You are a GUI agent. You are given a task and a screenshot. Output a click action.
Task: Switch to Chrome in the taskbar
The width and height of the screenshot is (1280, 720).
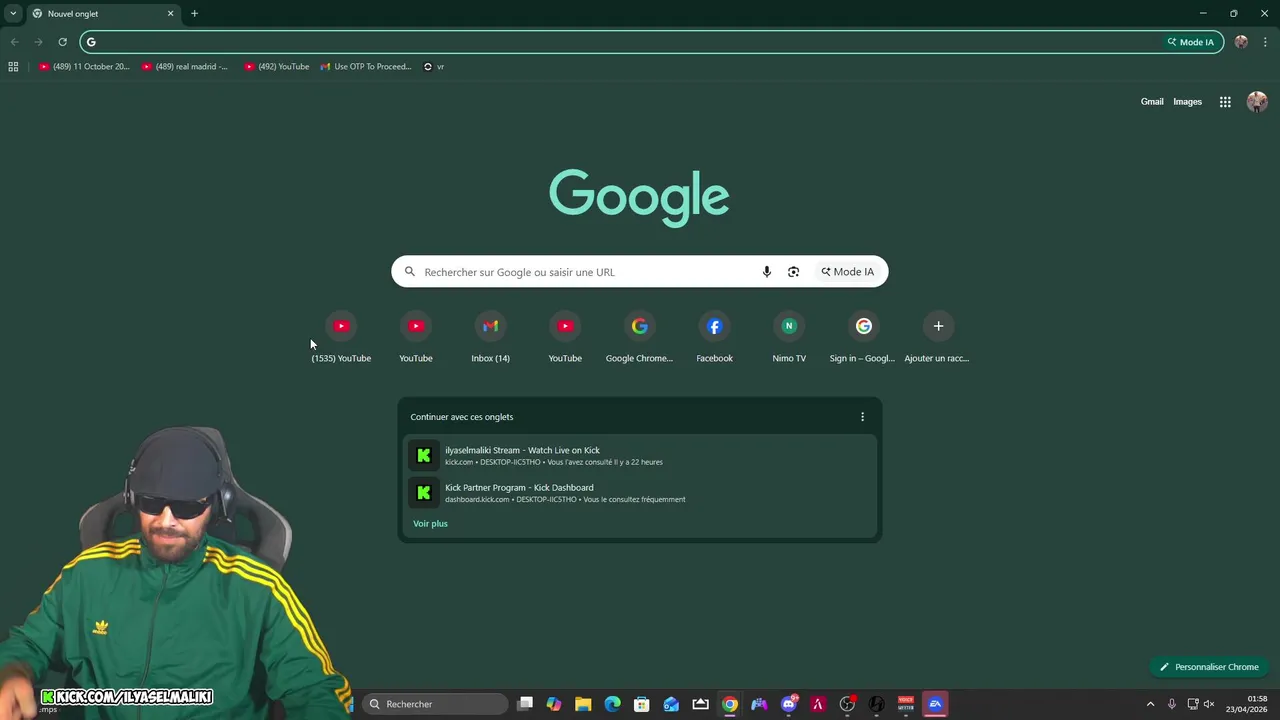[x=730, y=704]
